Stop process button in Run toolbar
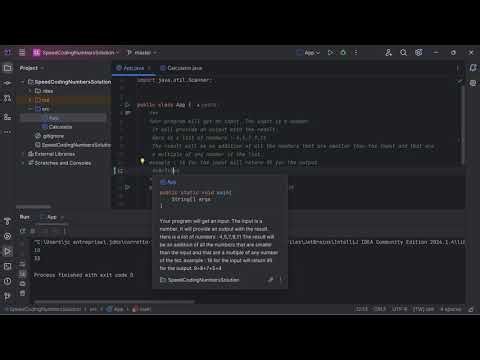This screenshot has width=480, height=360. click(33, 231)
